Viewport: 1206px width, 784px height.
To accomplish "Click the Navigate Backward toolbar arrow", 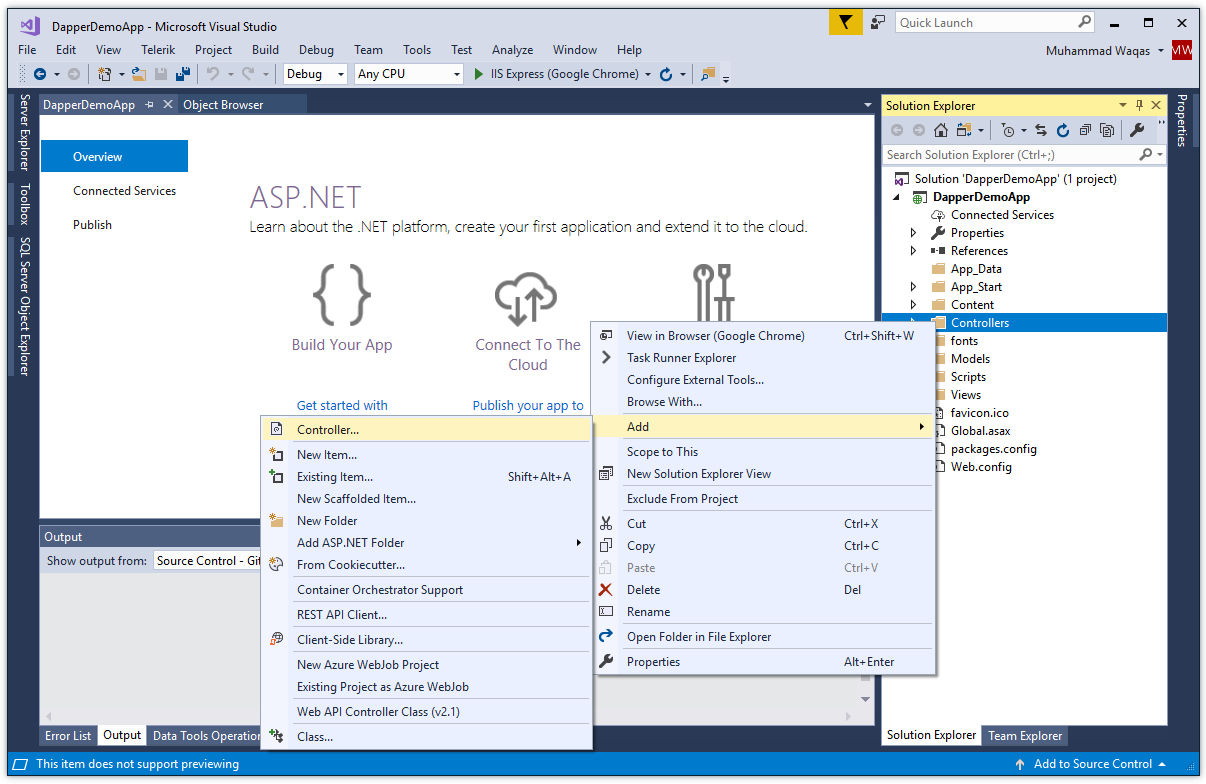I will point(40,74).
